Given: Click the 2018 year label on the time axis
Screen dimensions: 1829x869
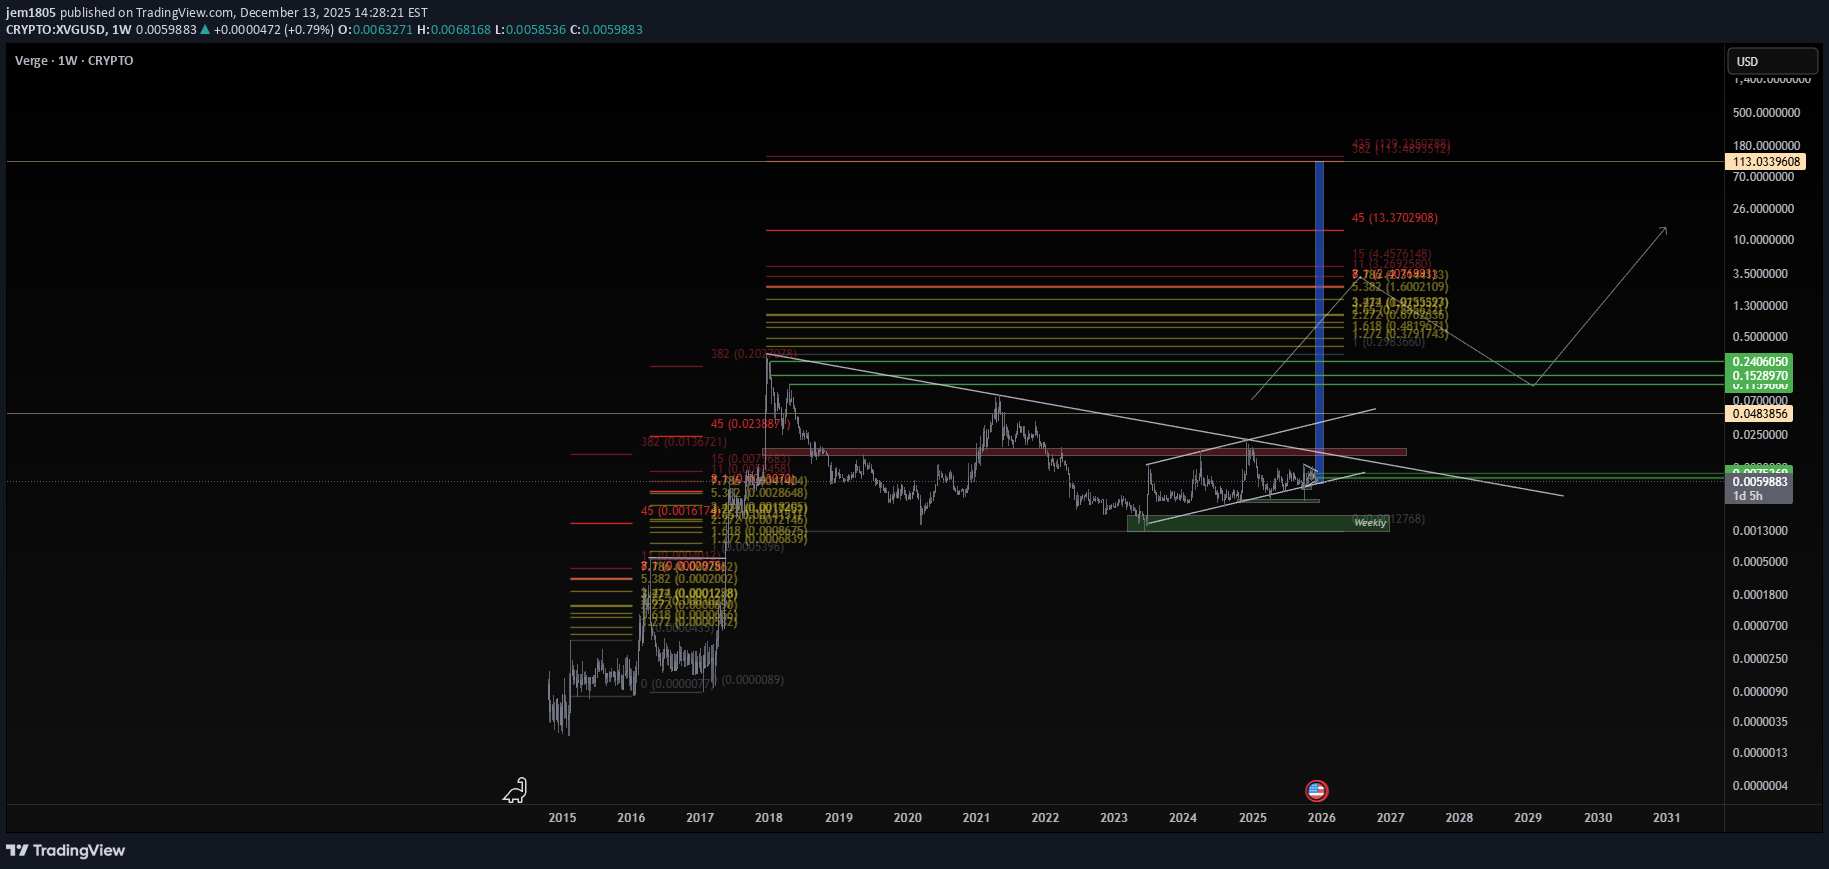Looking at the screenshot, I should pyautogui.click(x=769, y=818).
